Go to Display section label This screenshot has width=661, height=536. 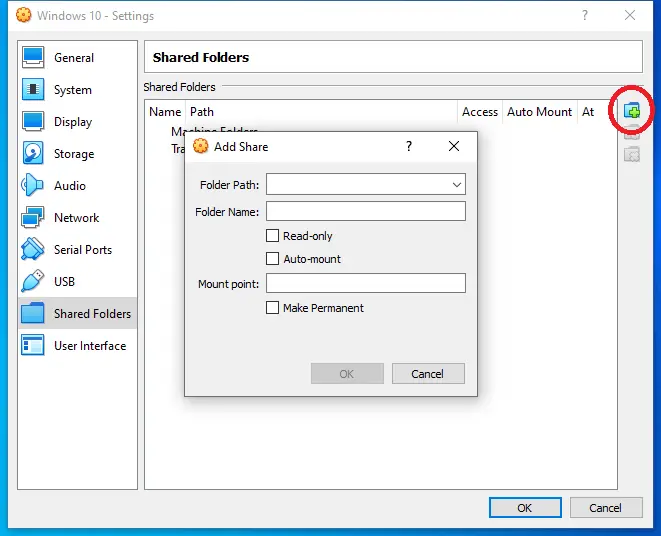point(73,122)
